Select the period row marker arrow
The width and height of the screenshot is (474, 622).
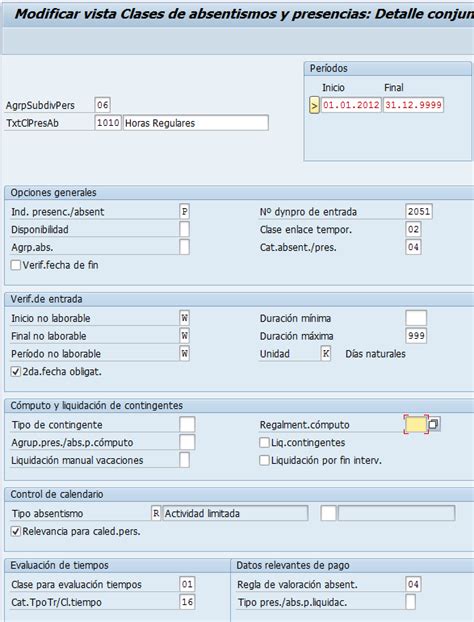coord(314,106)
